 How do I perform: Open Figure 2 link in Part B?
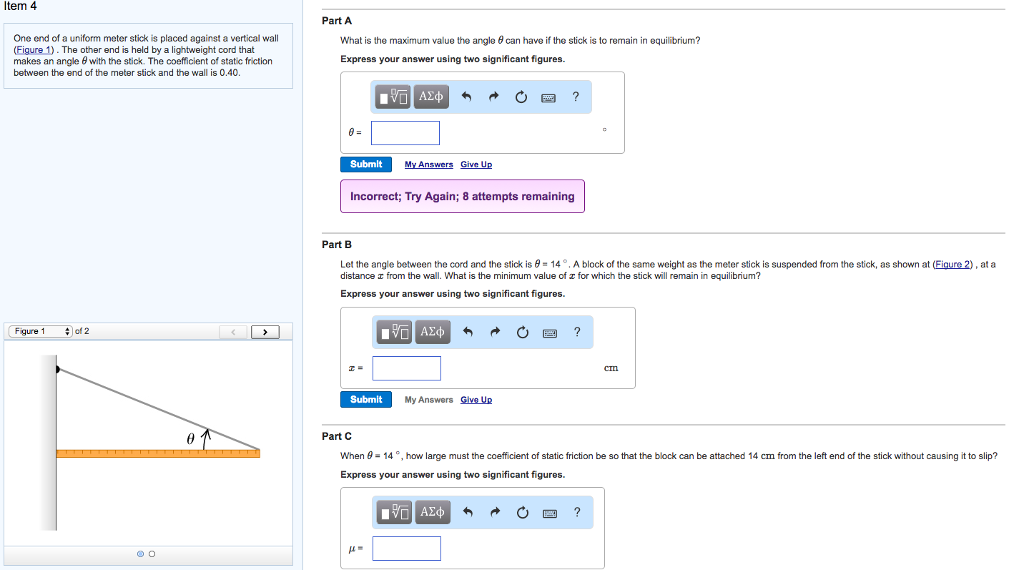(x=953, y=264)
